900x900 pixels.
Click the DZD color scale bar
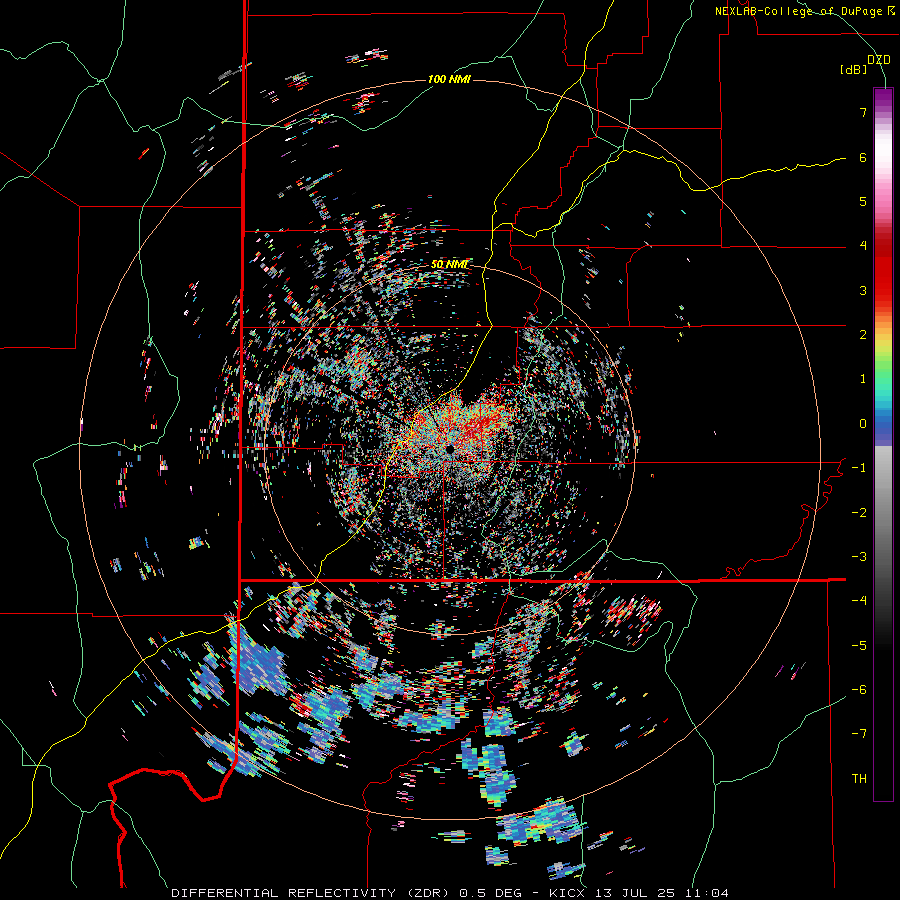point(883,444)
